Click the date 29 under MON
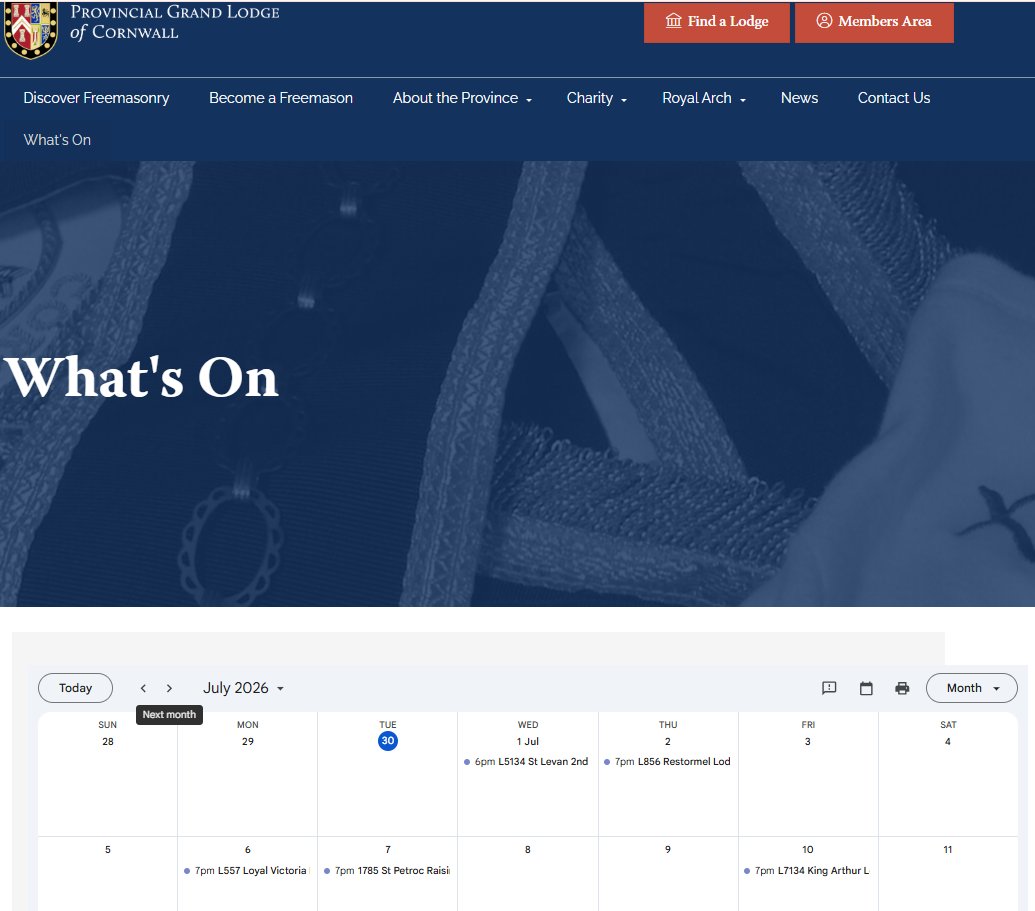The height and width of the screenshot is (911, 1035). pyautogui.click(x=248, y=741)
